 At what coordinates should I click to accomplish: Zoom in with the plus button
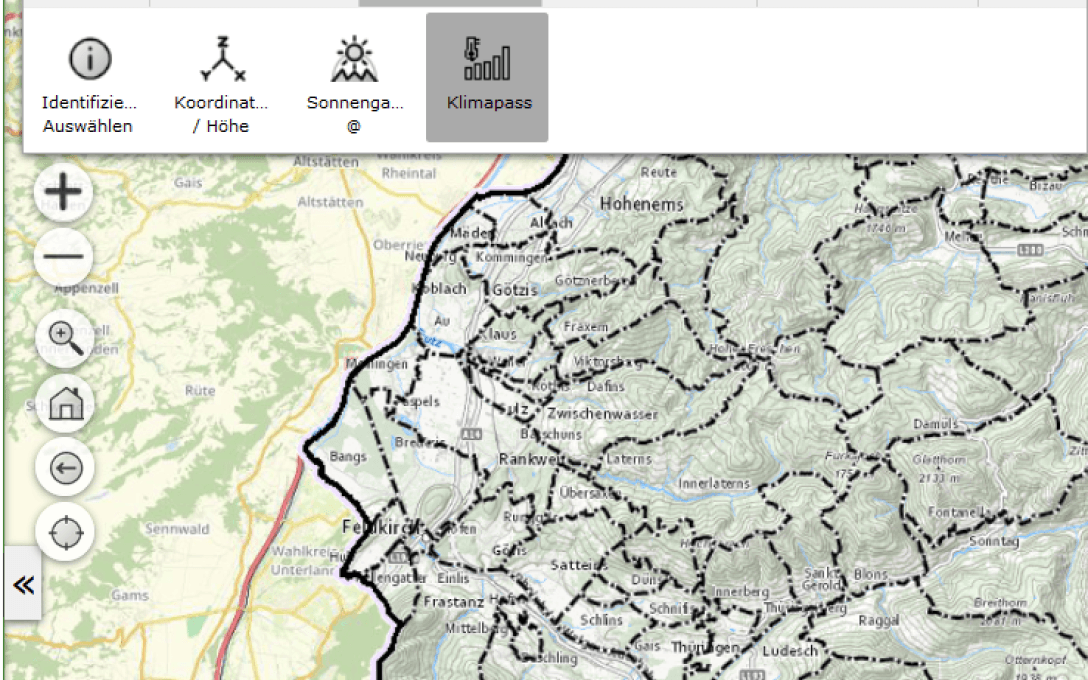[64, 192]
